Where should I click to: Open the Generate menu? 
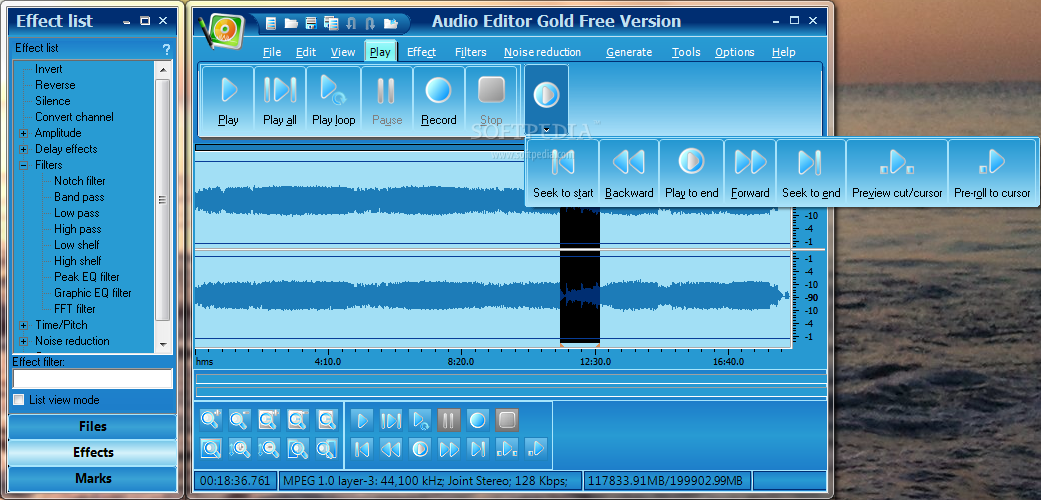click(629, 52)
